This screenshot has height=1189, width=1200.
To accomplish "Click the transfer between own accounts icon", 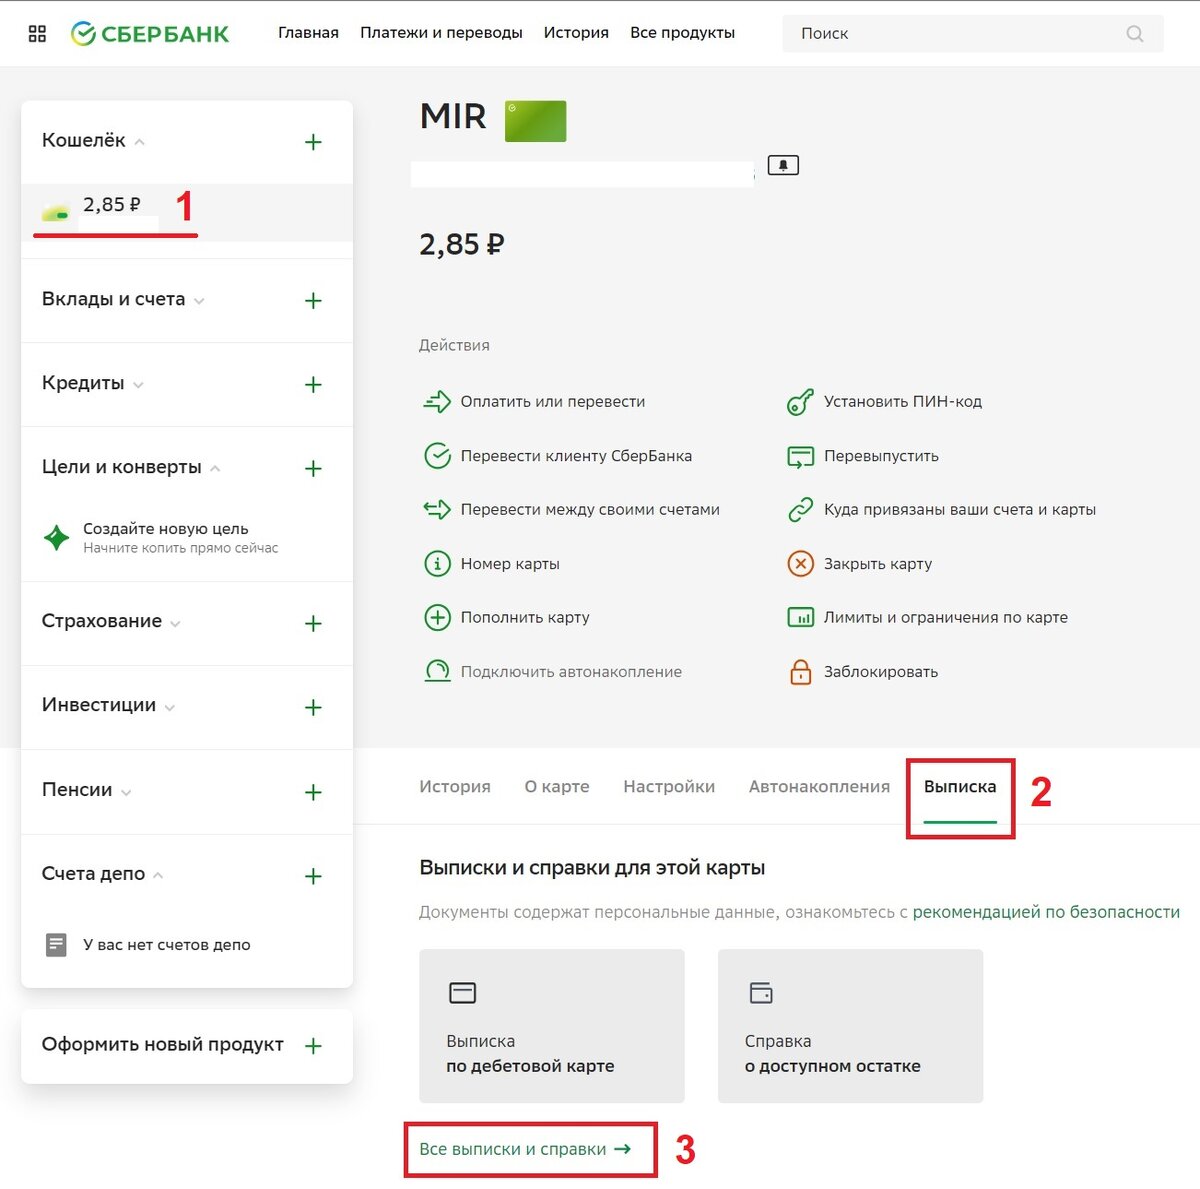I will pyautogui.click(x=437, y=510).
